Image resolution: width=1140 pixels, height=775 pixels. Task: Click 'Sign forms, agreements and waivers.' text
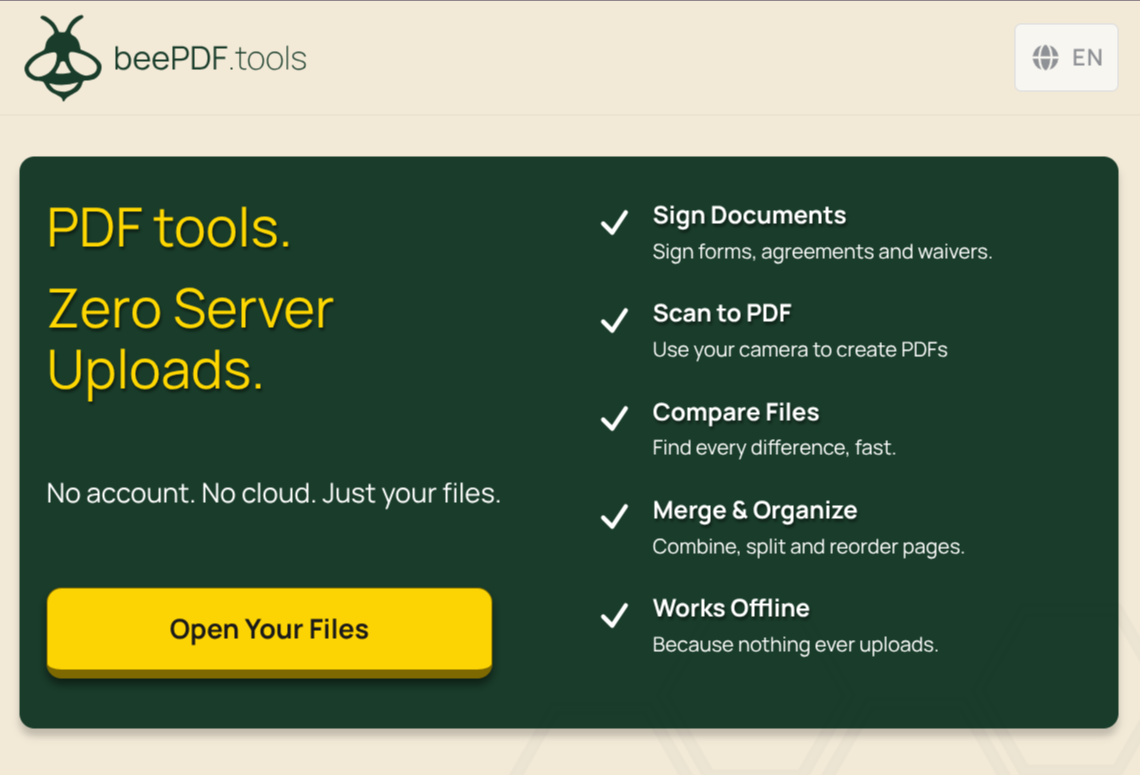(x=822, y=252)
